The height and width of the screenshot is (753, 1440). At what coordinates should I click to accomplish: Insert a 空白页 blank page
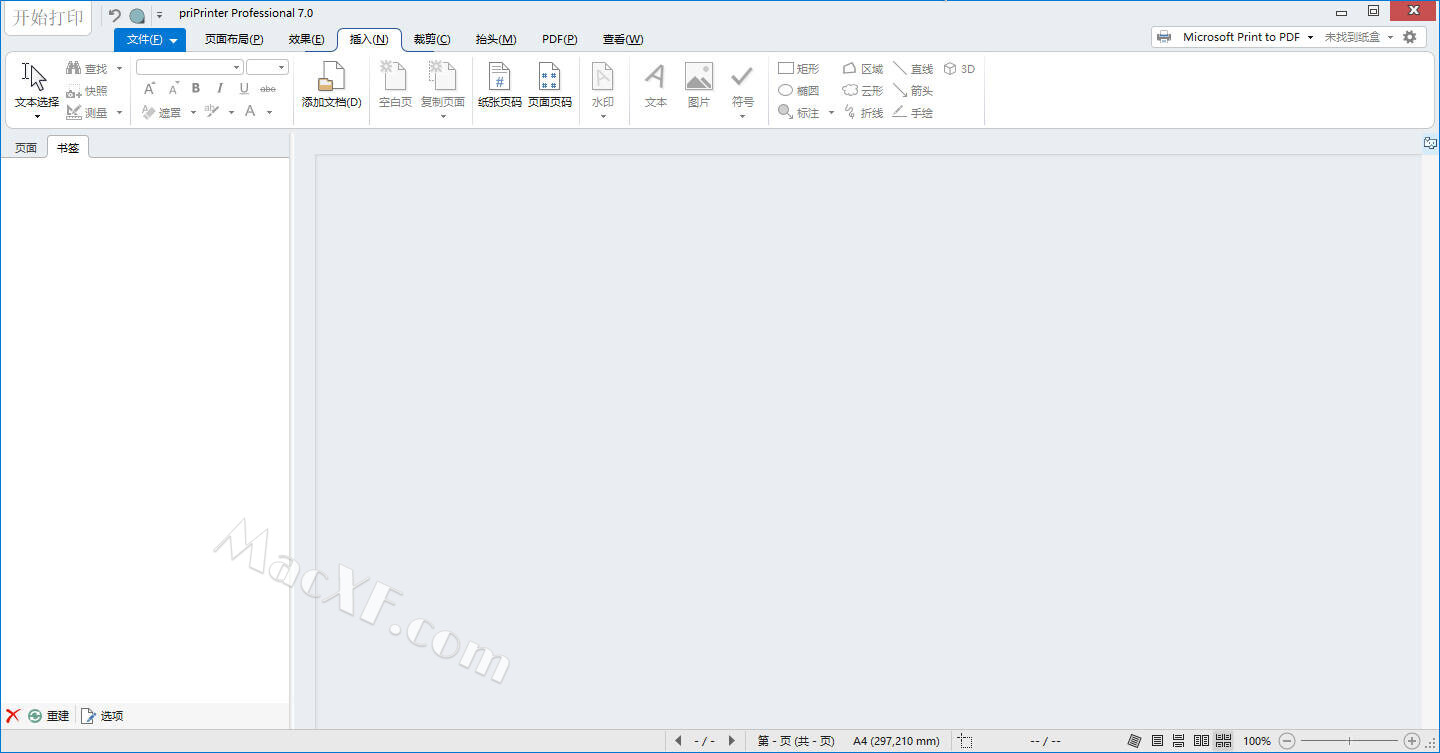click(395, 85)
